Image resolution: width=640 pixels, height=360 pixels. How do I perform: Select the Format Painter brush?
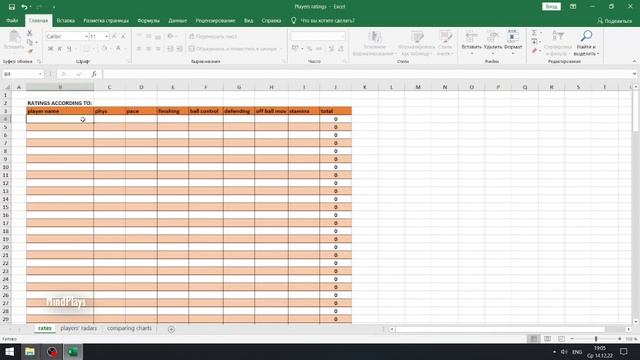coord(29,51)
